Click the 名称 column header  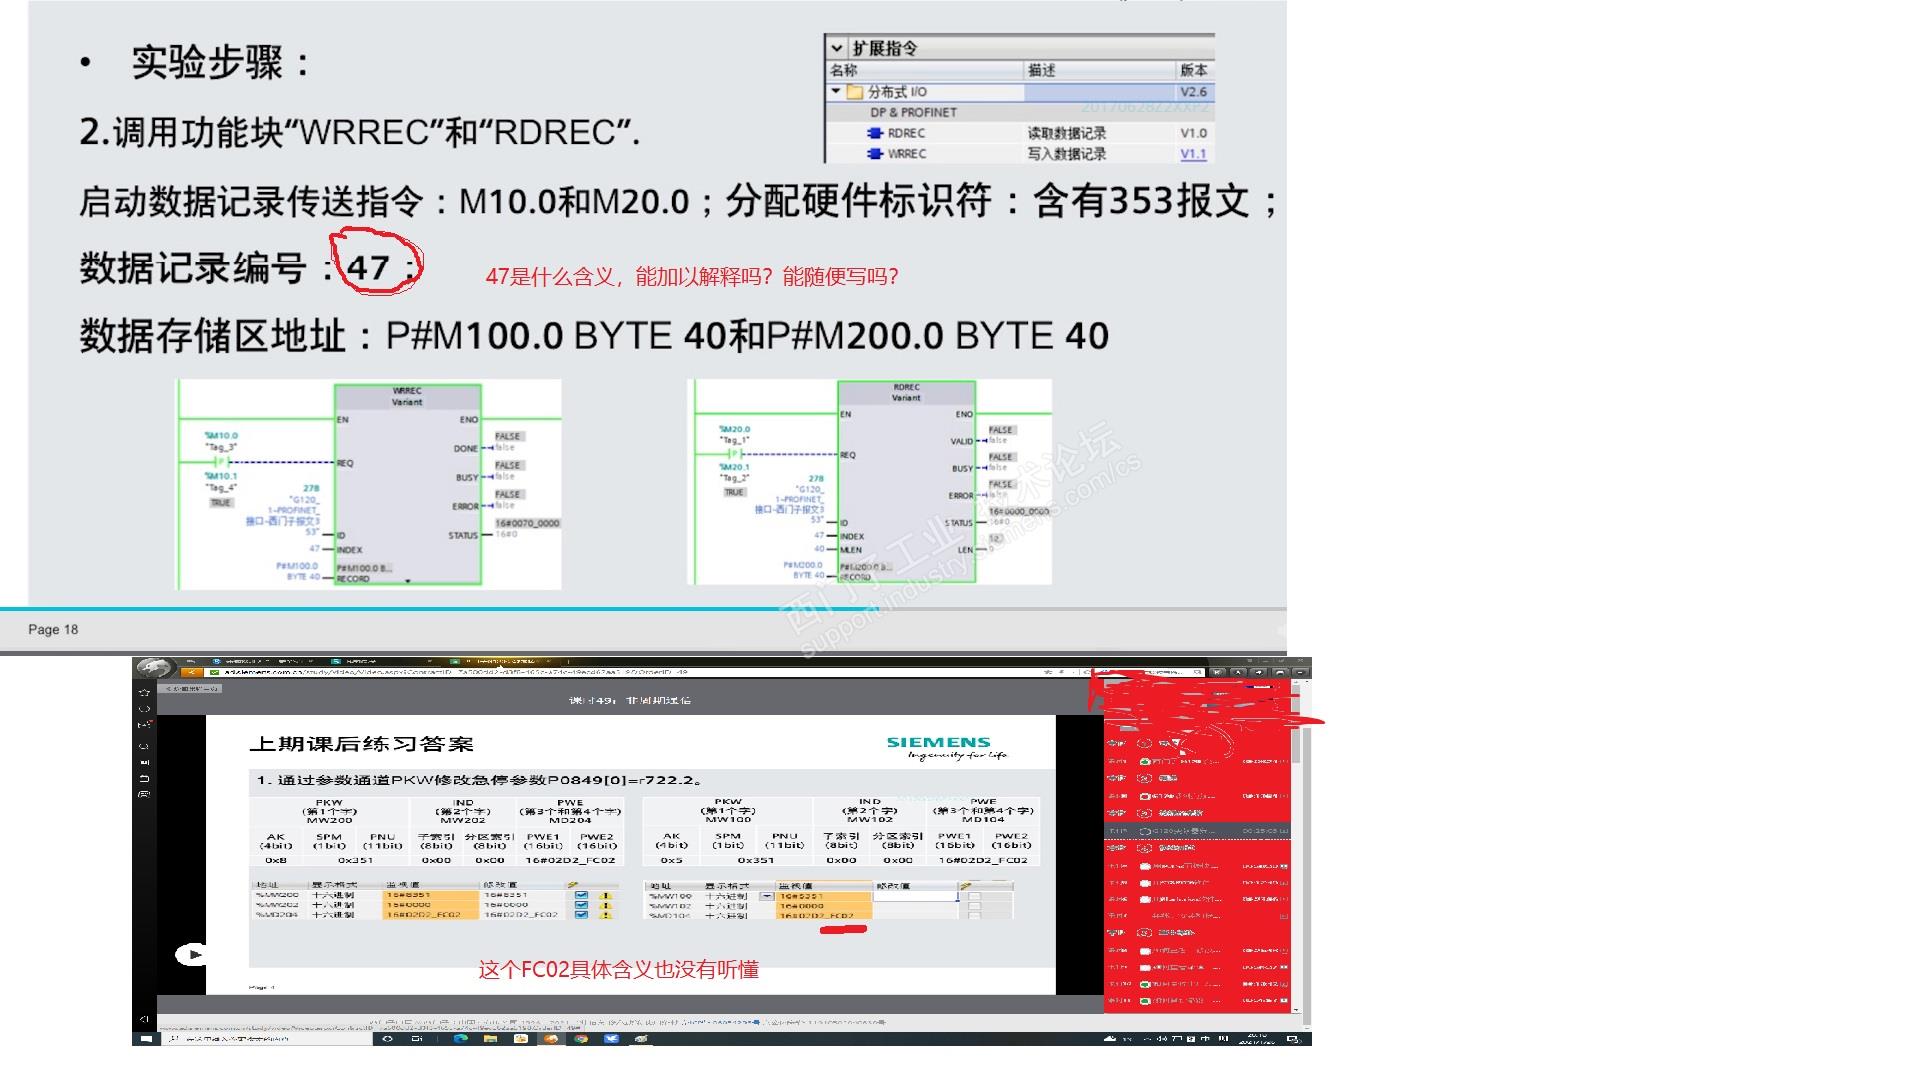tap(844, 70)
